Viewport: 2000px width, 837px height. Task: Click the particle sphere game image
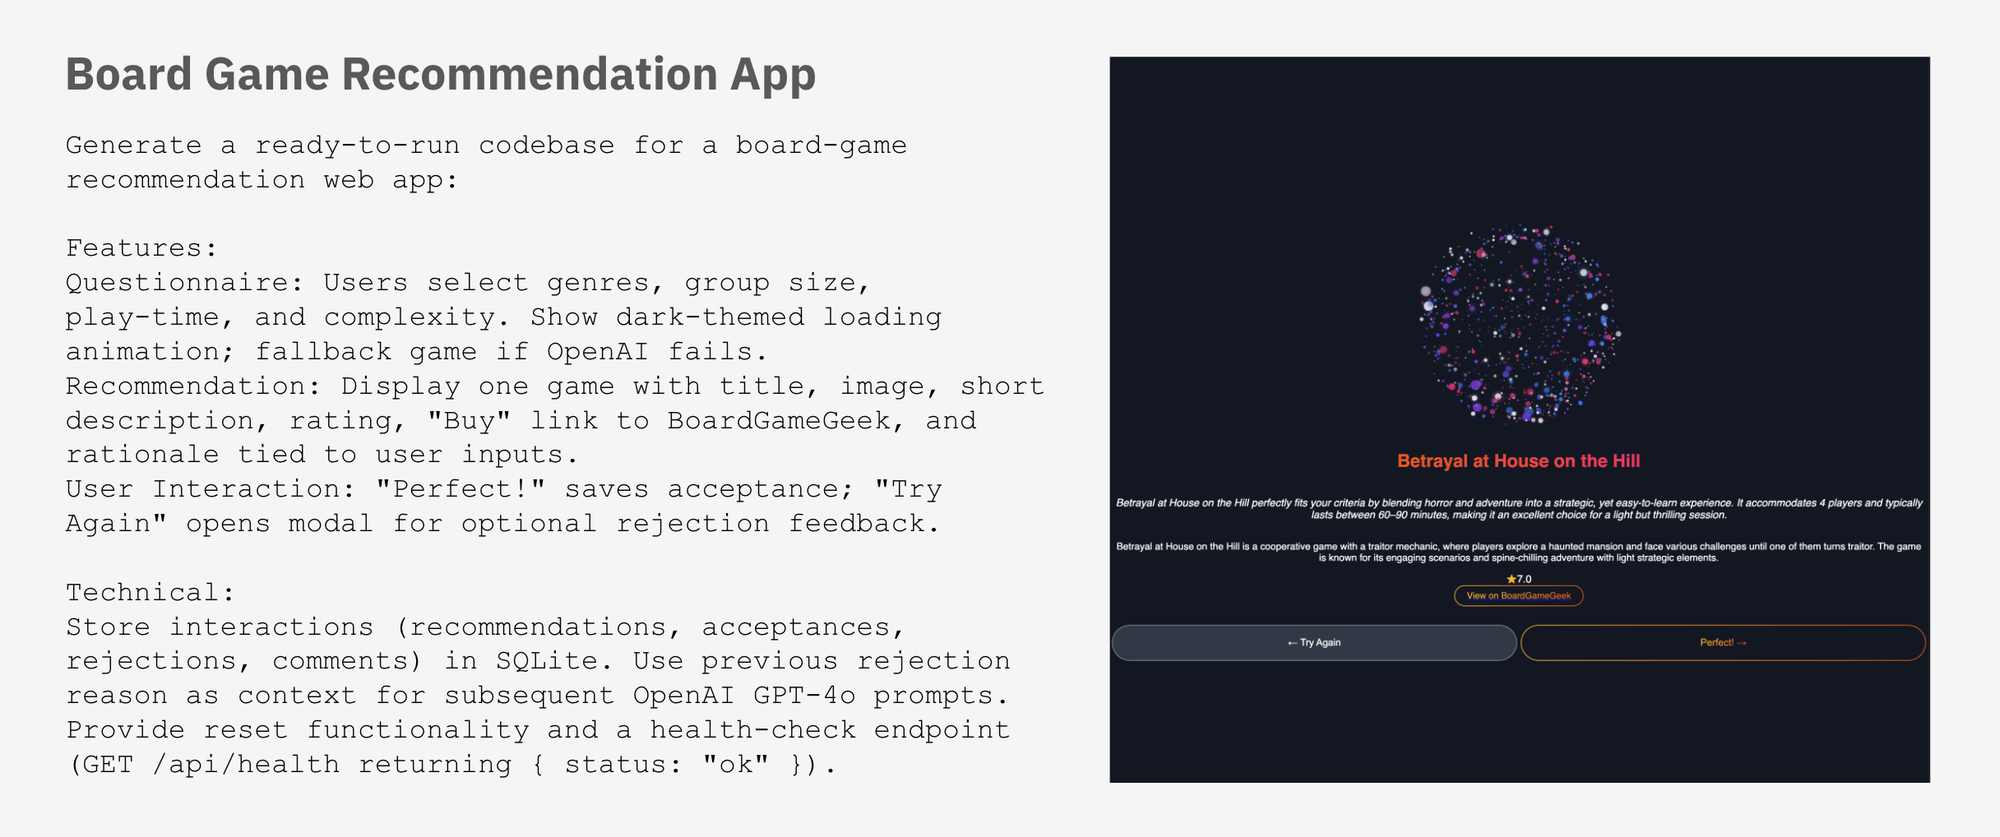click(x=1519, y=325)
